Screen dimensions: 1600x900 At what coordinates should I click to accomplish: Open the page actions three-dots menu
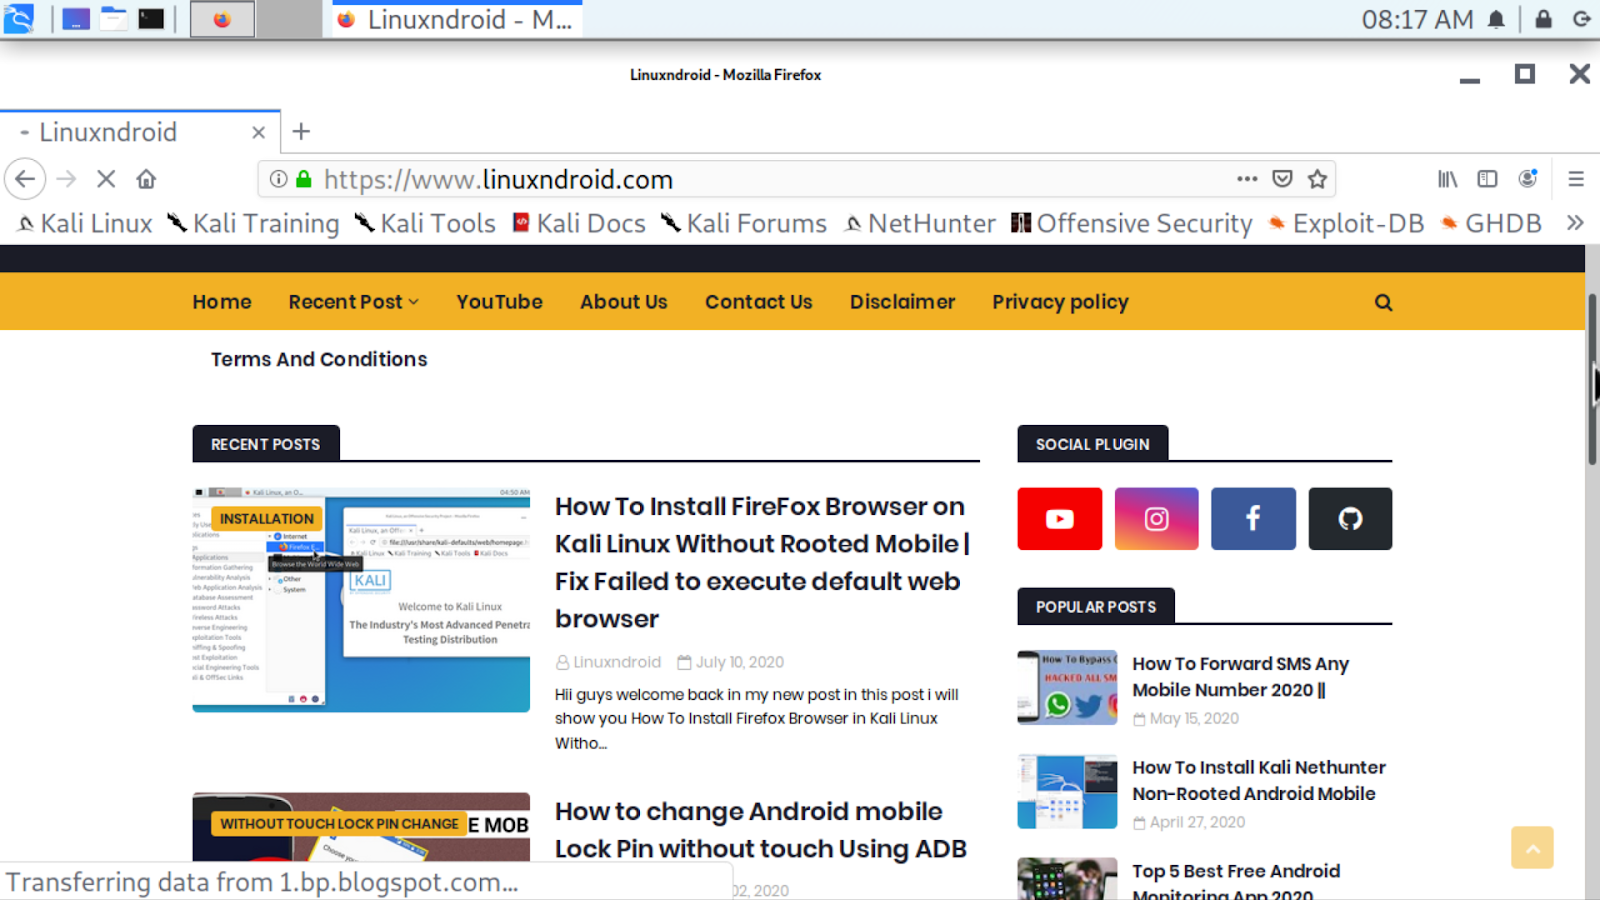click(x=1247, y=179)
